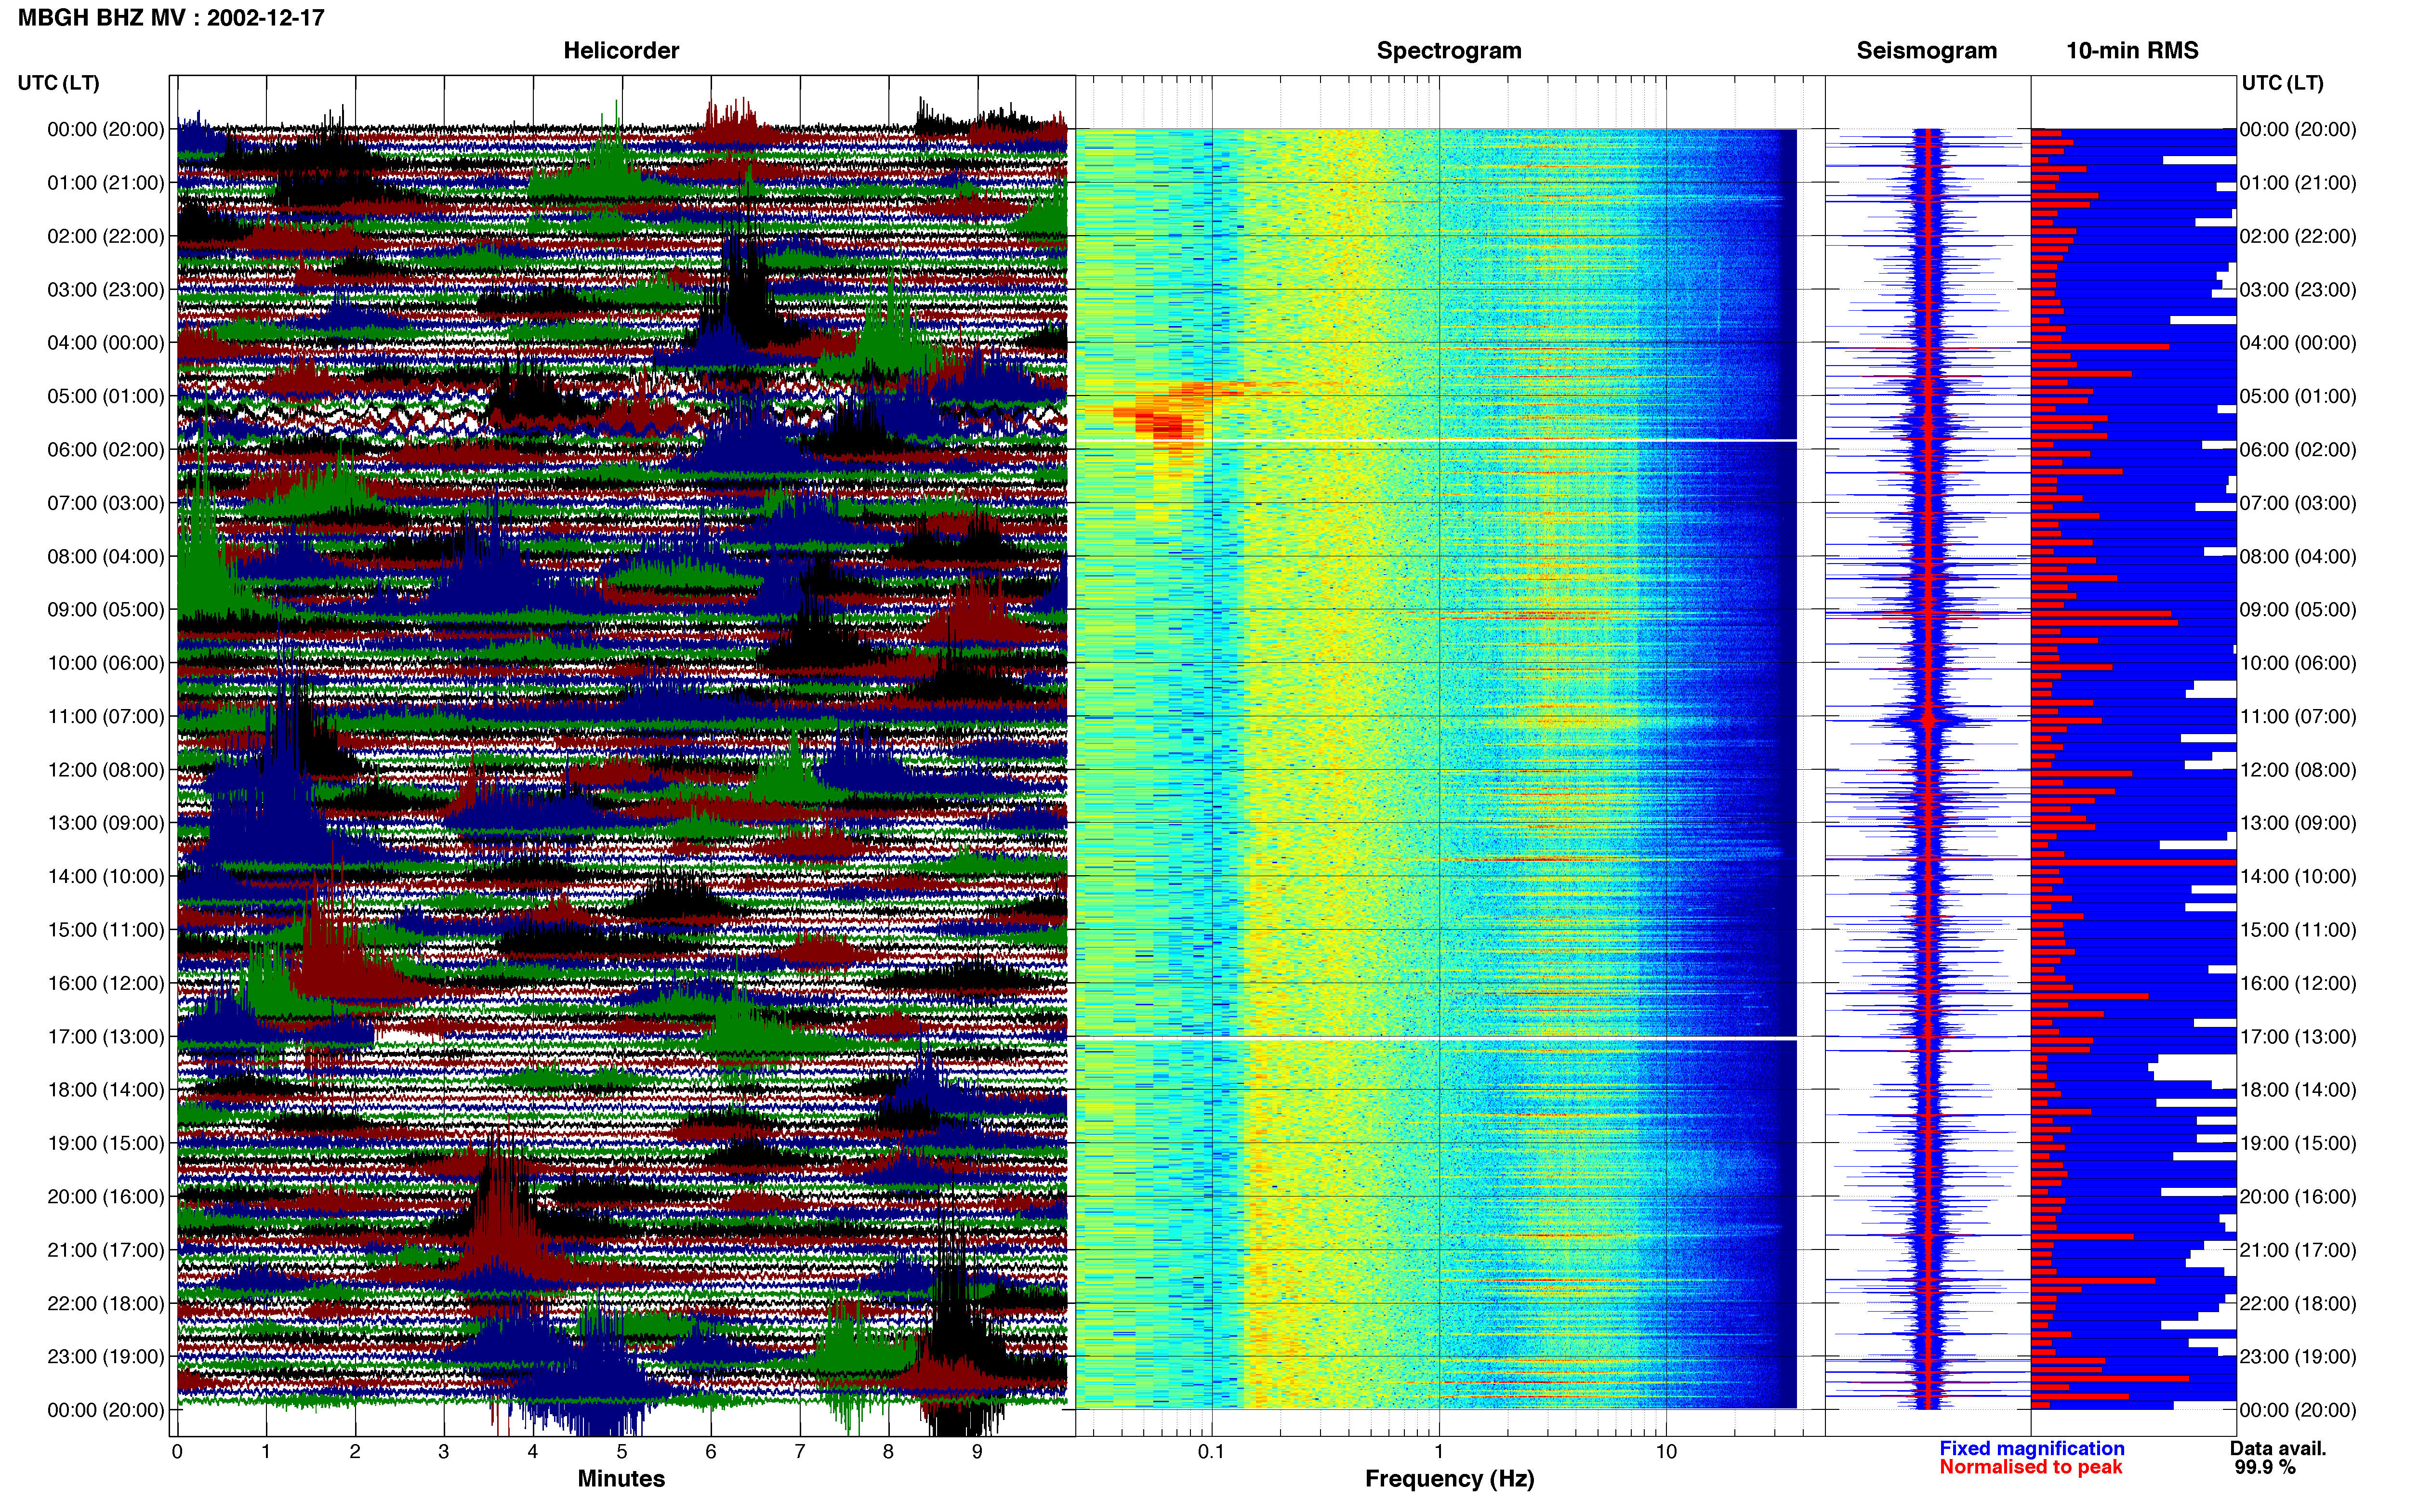Click left time label 17:00 (13:00)
Viewport: 2418px width, 1512px height.
(106, 1037)
